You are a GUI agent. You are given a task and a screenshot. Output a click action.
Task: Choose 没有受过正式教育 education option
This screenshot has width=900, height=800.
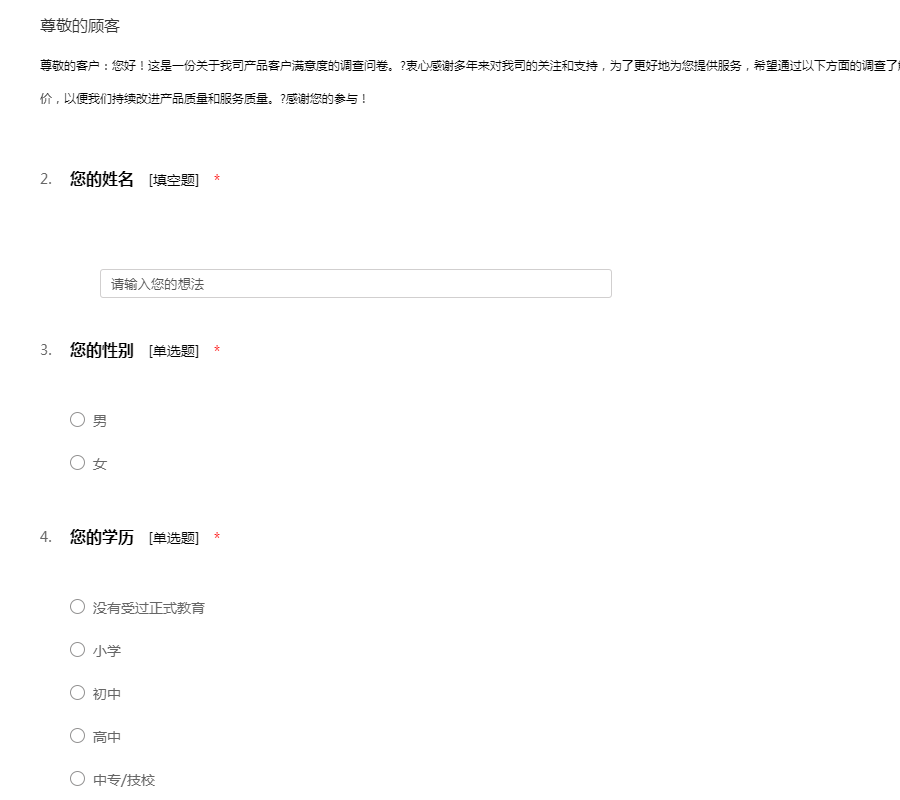click(x=77, y=607)
